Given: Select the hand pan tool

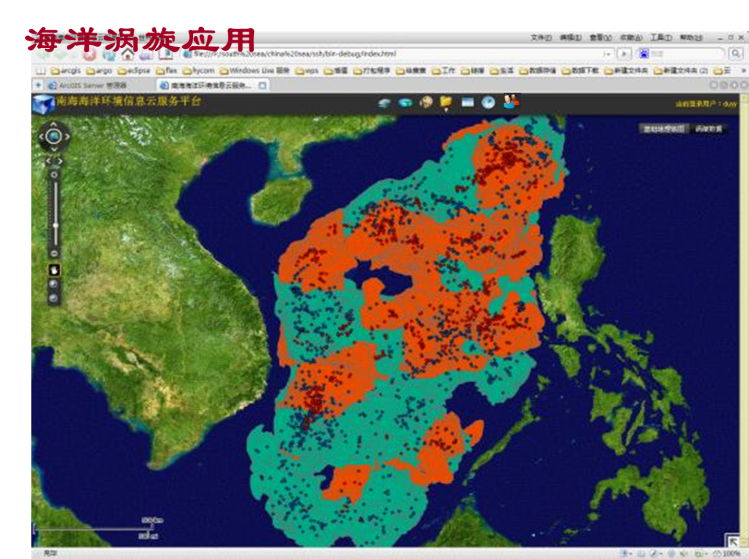Looking at the screenshot, I should (x=54, y=269).
